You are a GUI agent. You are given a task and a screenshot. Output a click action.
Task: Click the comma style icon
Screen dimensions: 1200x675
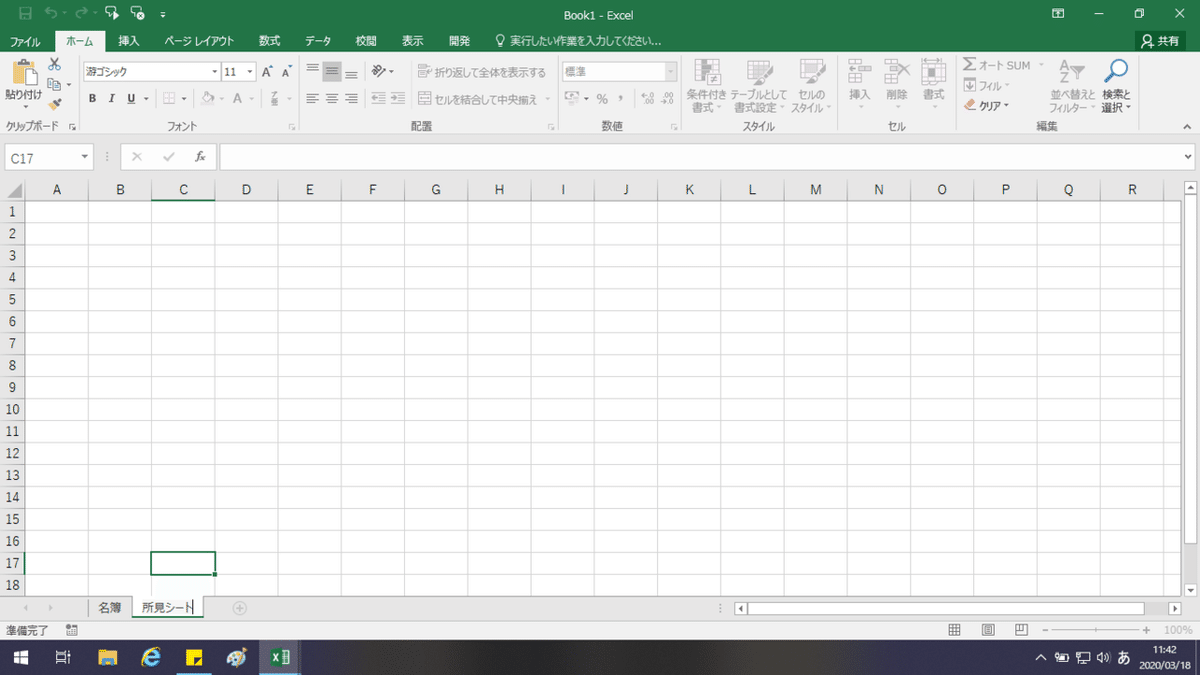pyautogui.click(x=621, y=99)
